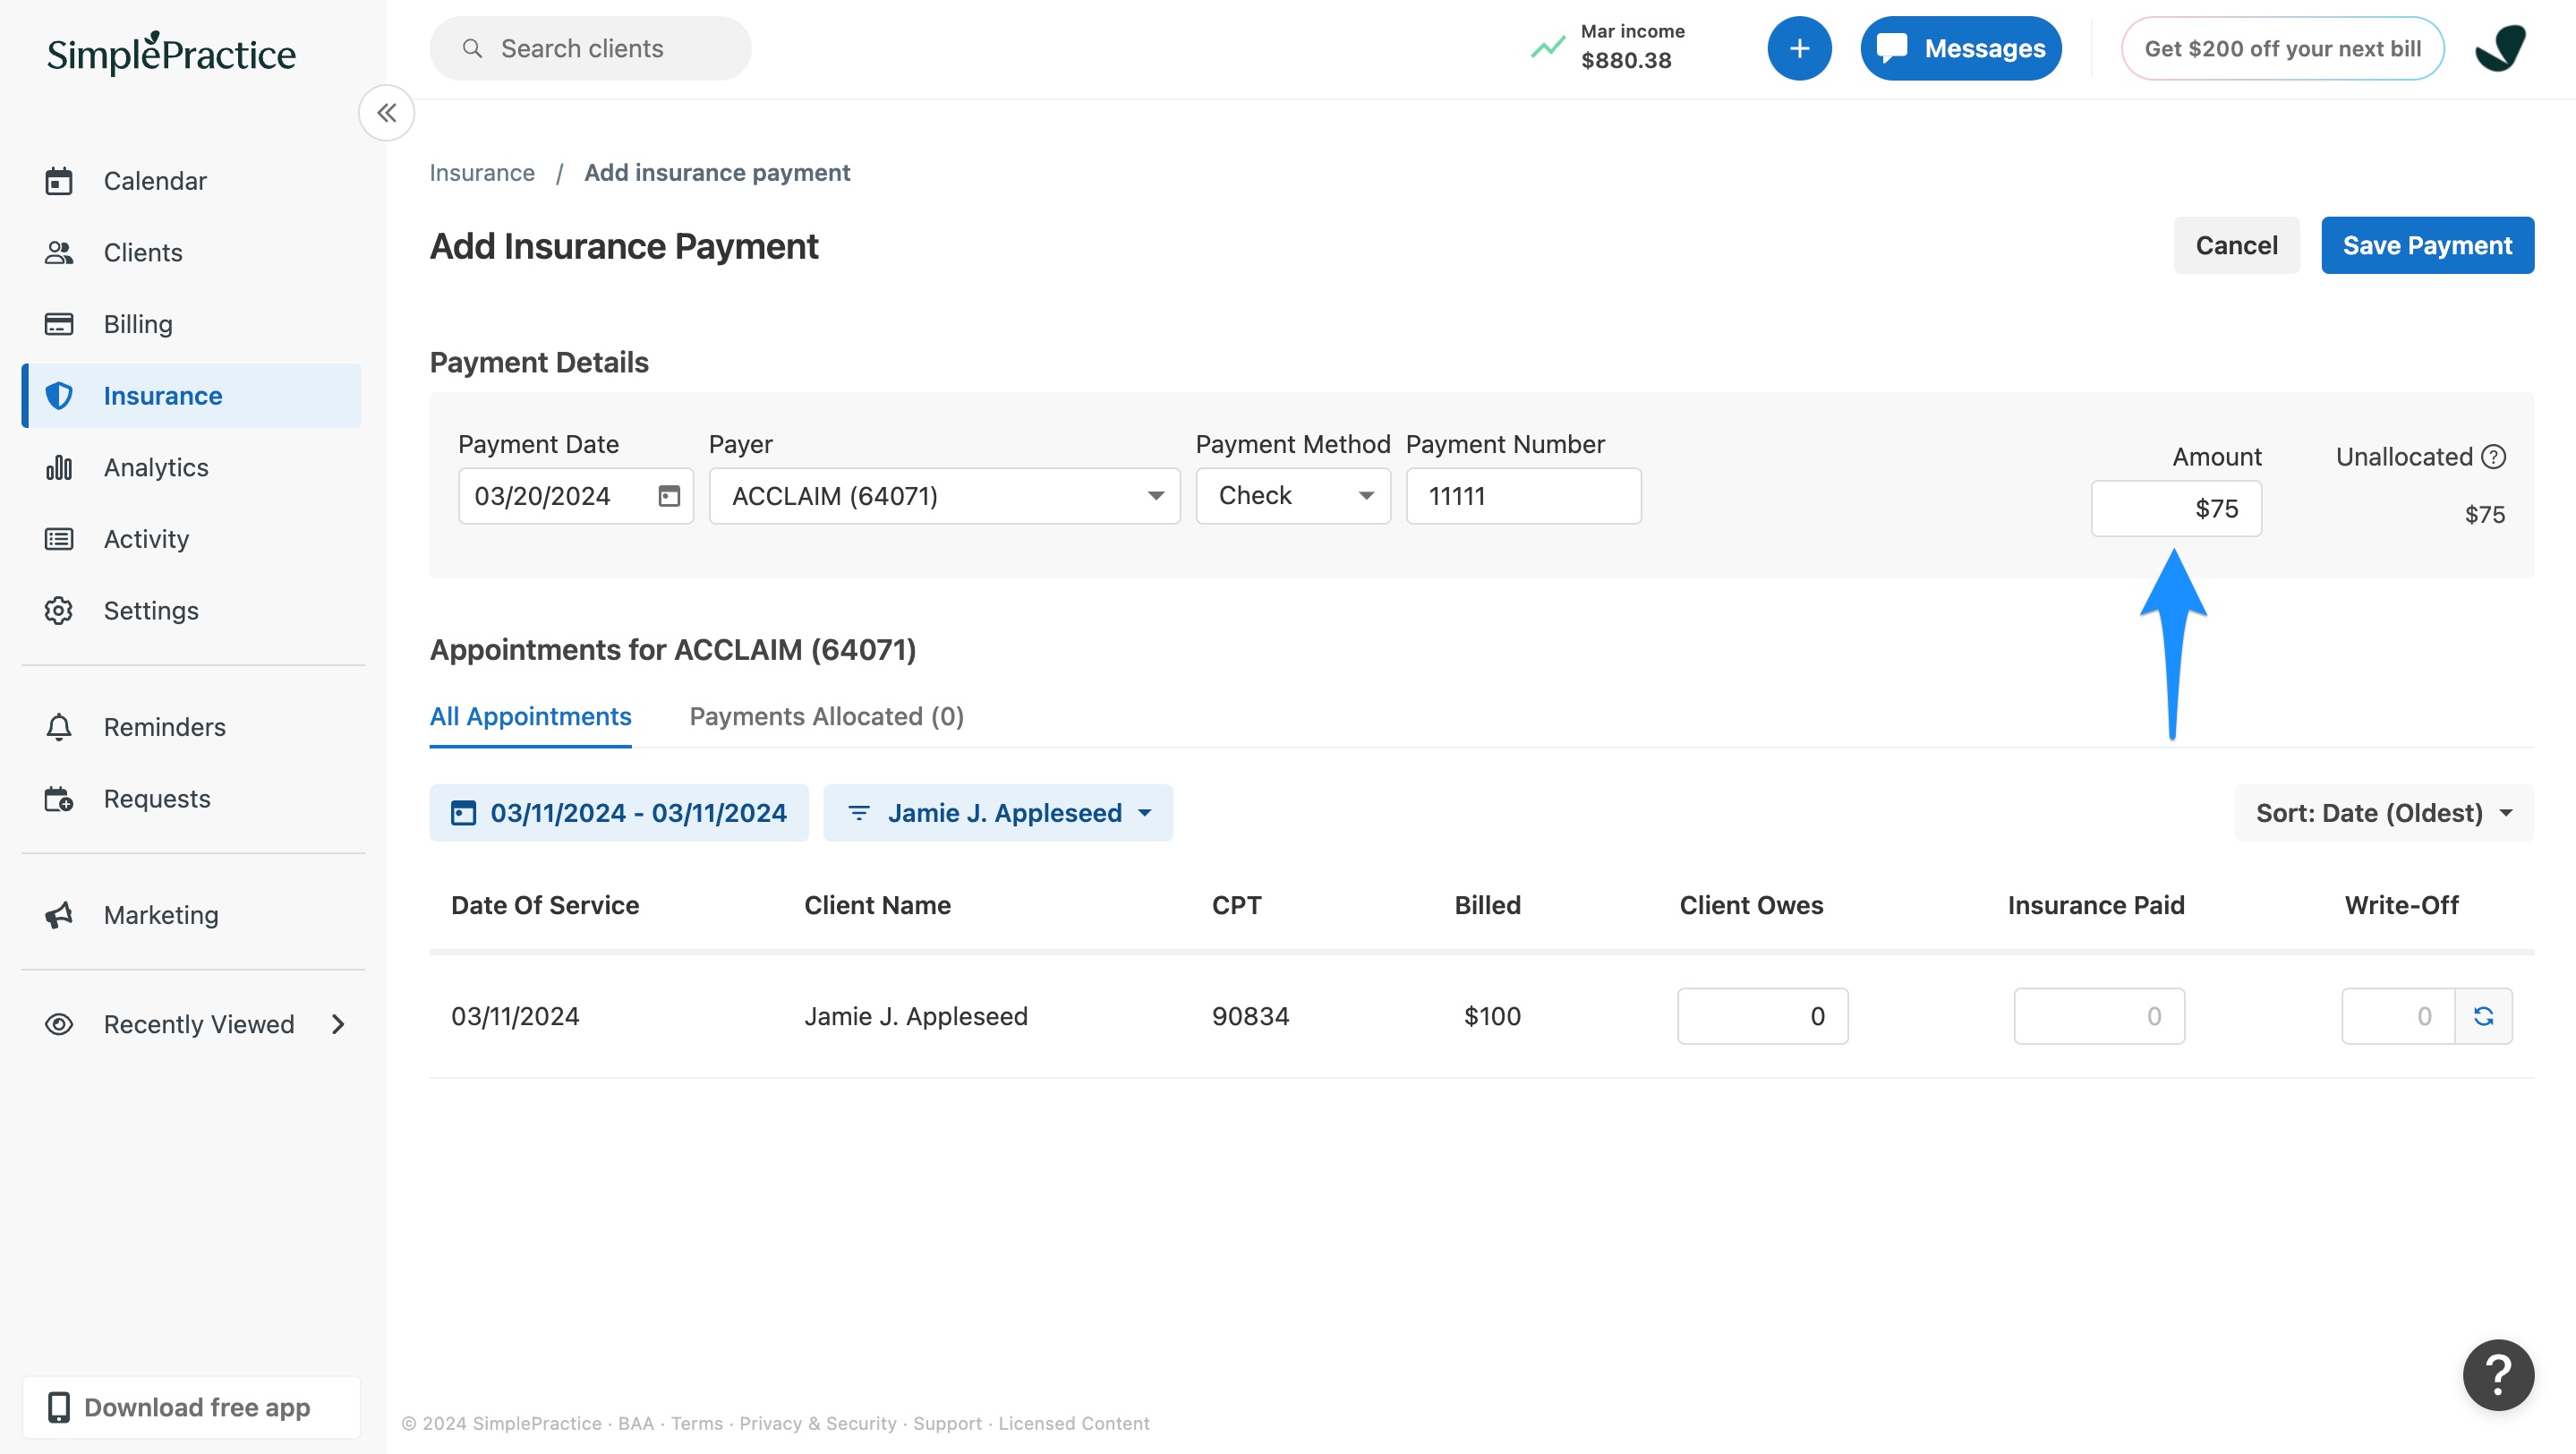Open the 03/11/2024 date range filter
This screenshot has width=2576, height=1454.
[x=619, y=813]
